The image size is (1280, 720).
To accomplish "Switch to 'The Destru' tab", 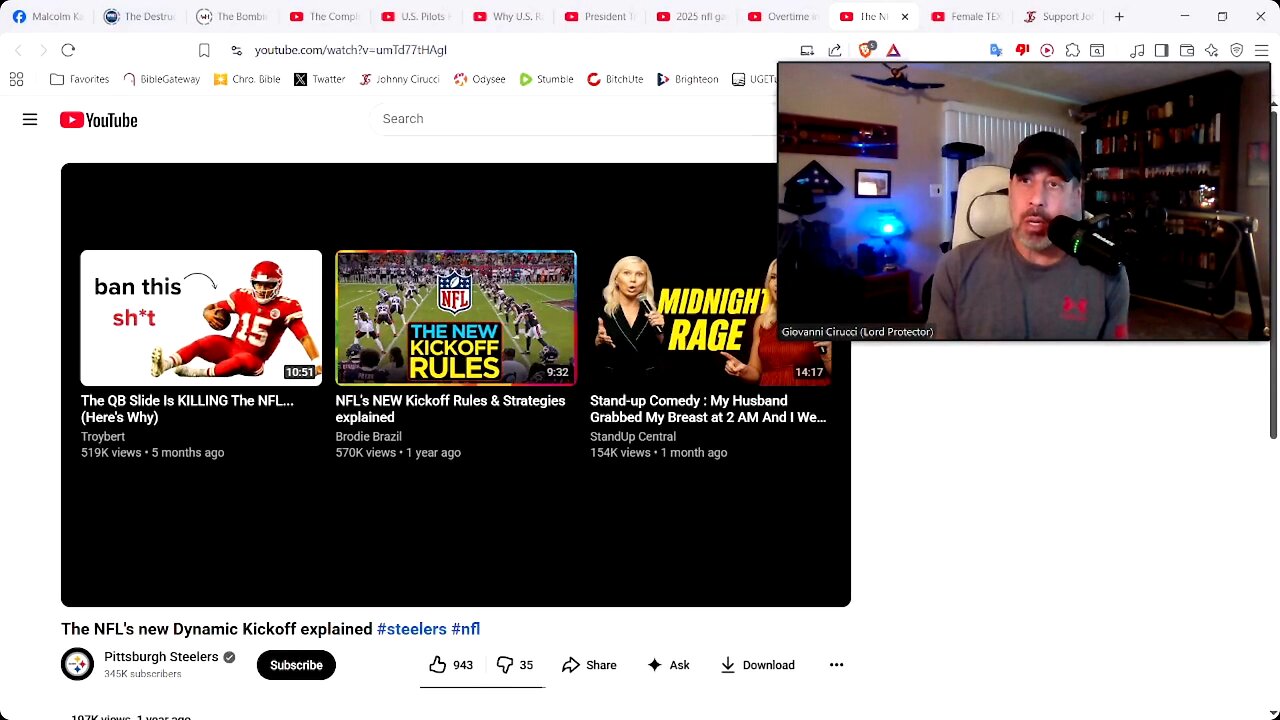I will pyautogui.click(x=139, y=16).
